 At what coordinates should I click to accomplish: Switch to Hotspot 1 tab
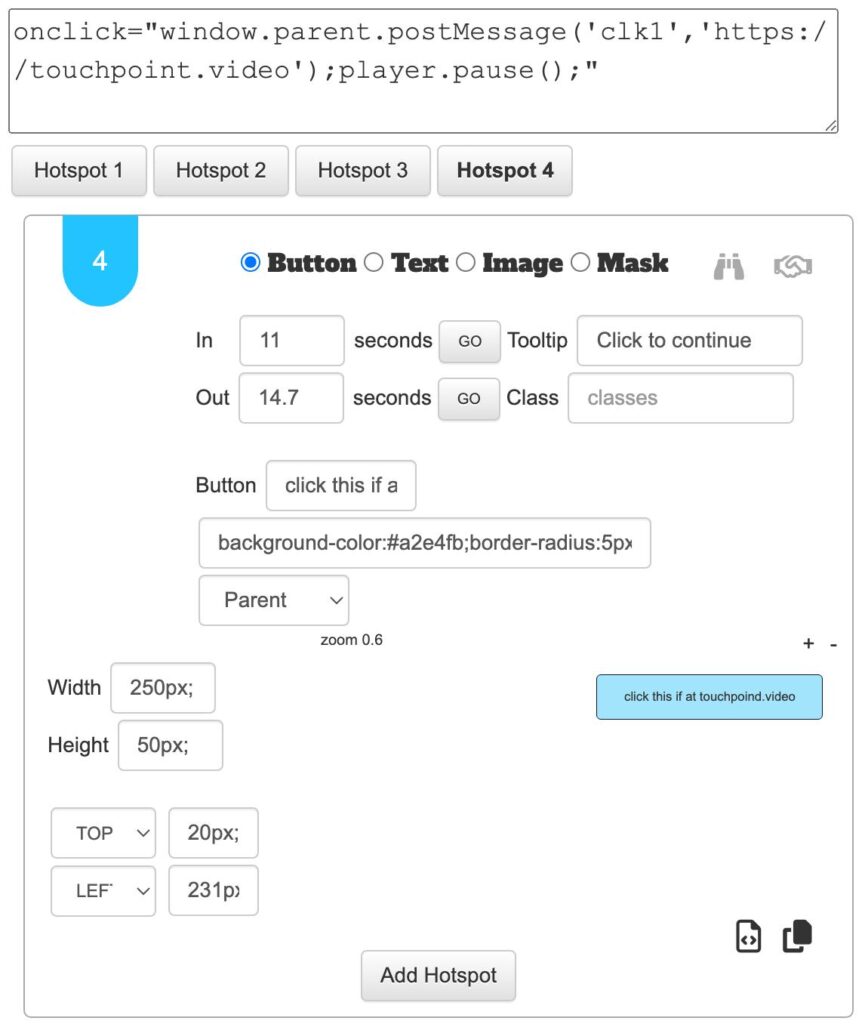click(78, 170)
